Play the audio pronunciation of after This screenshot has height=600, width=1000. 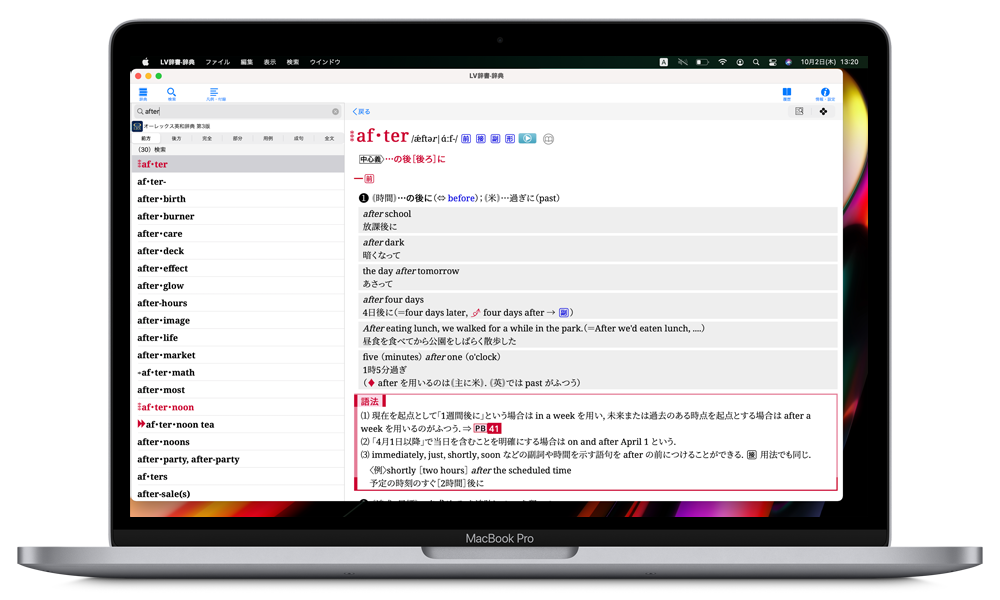click(527, 138)
